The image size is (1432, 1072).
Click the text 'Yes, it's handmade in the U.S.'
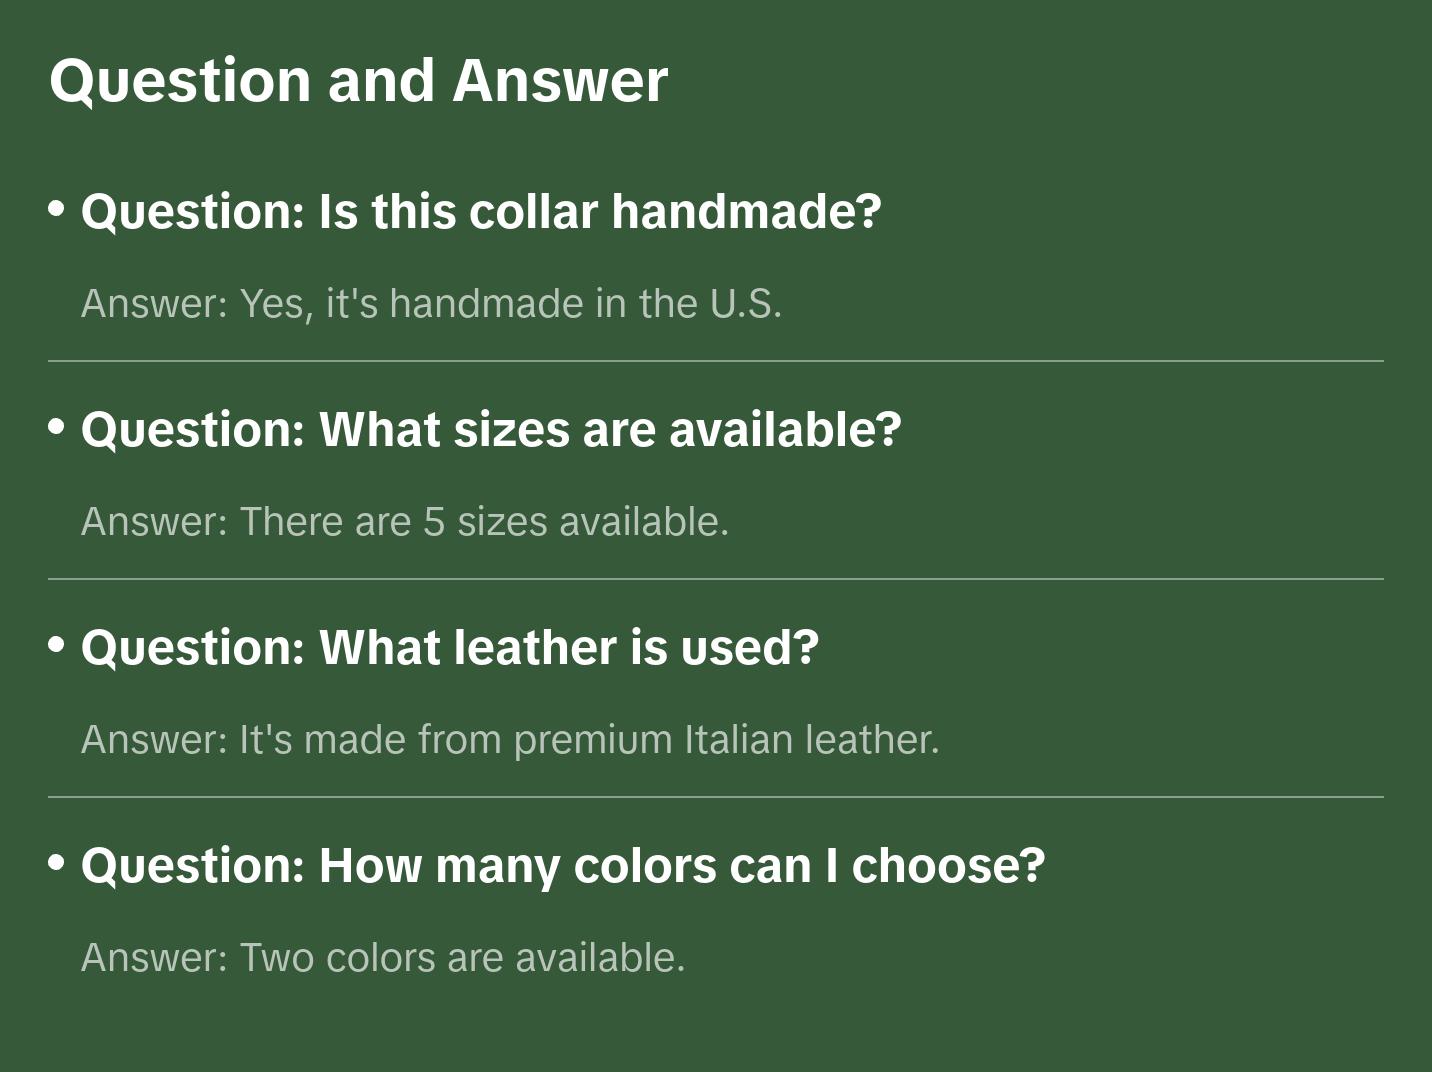(510, 303)
